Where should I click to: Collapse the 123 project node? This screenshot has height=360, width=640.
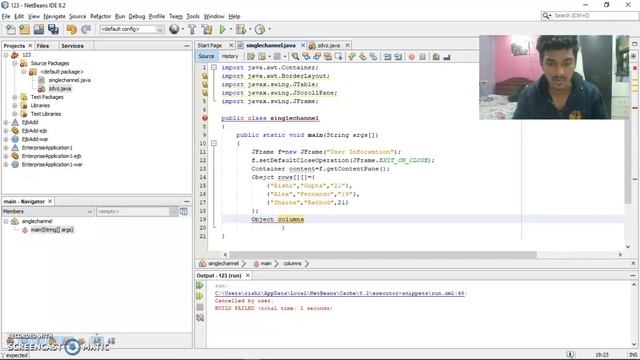6,55
